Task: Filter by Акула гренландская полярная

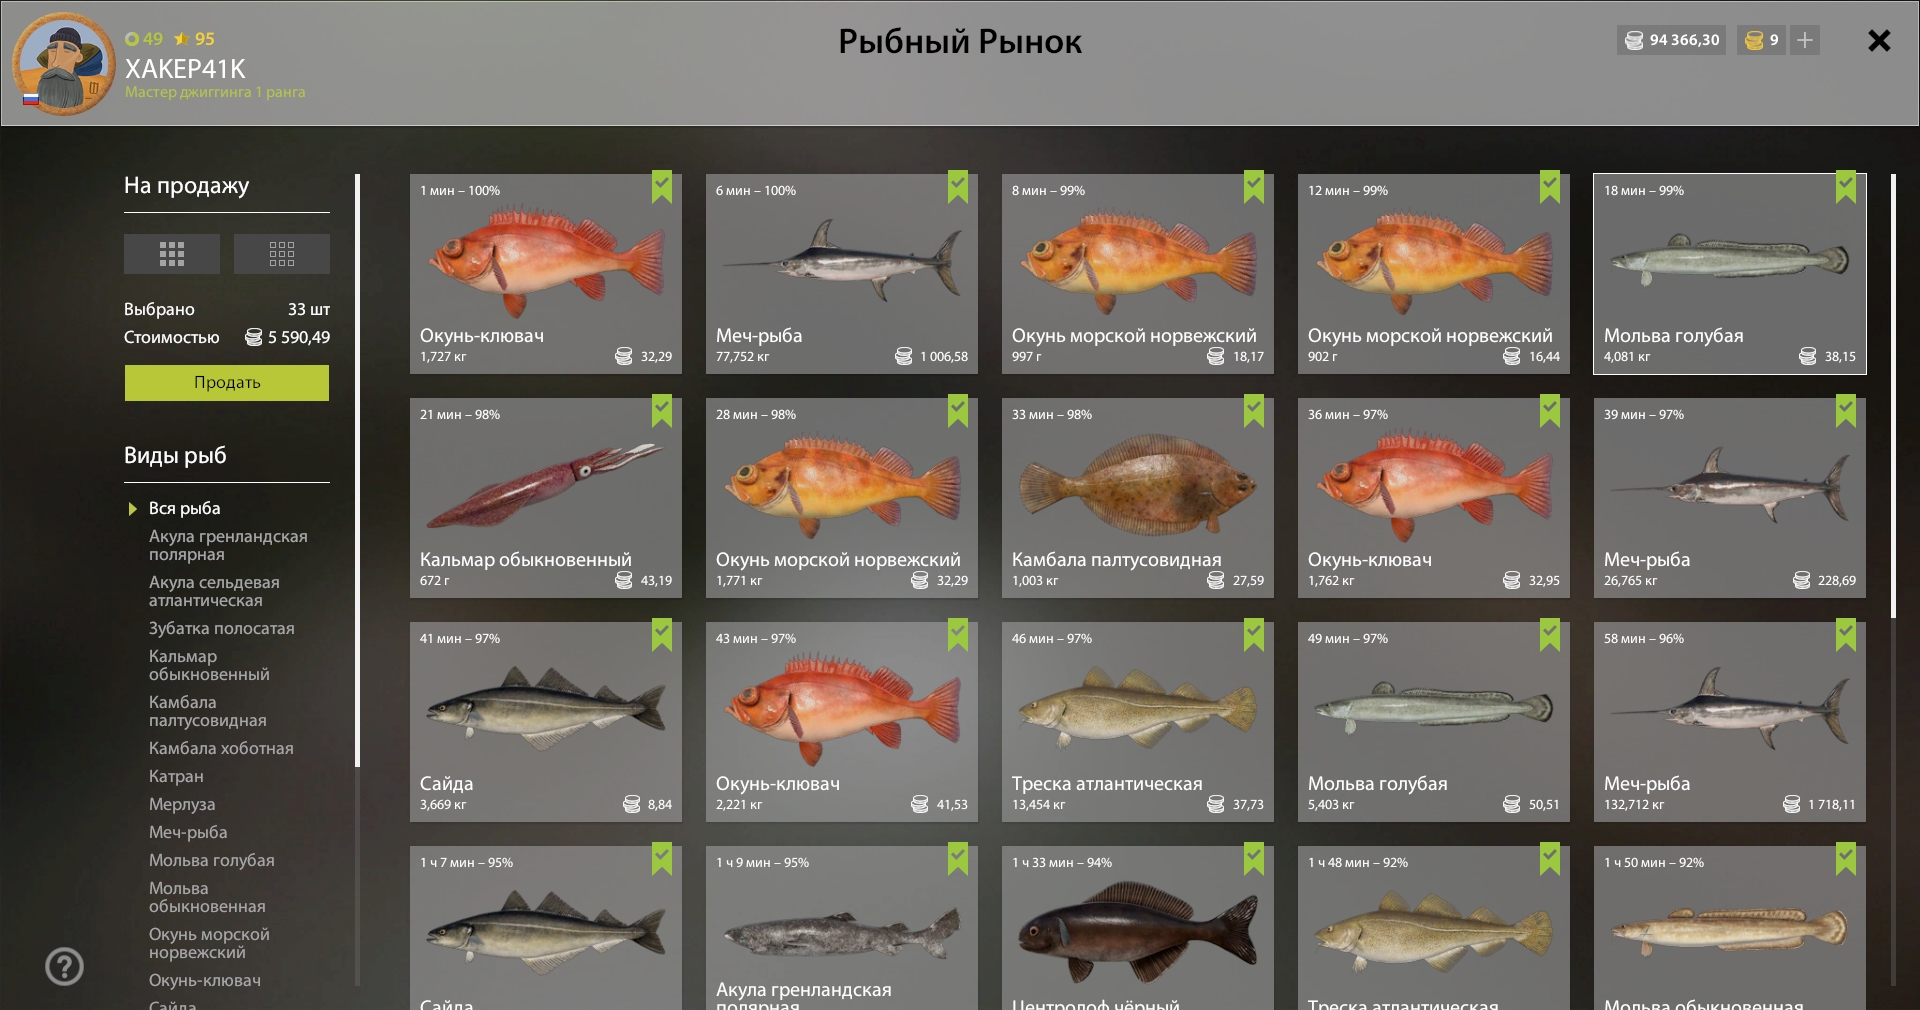Action: [228, 545]
